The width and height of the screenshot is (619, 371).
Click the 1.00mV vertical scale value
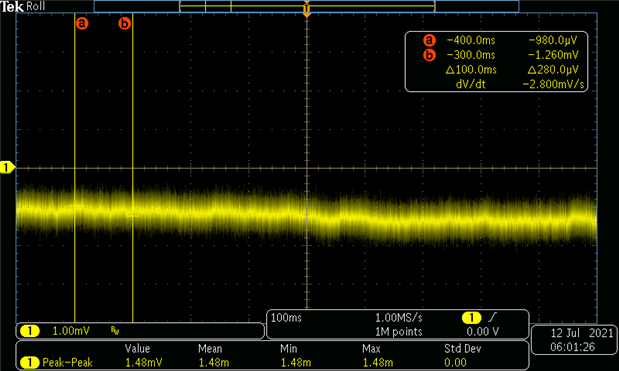pyautogui.click(x=71, y=331)
